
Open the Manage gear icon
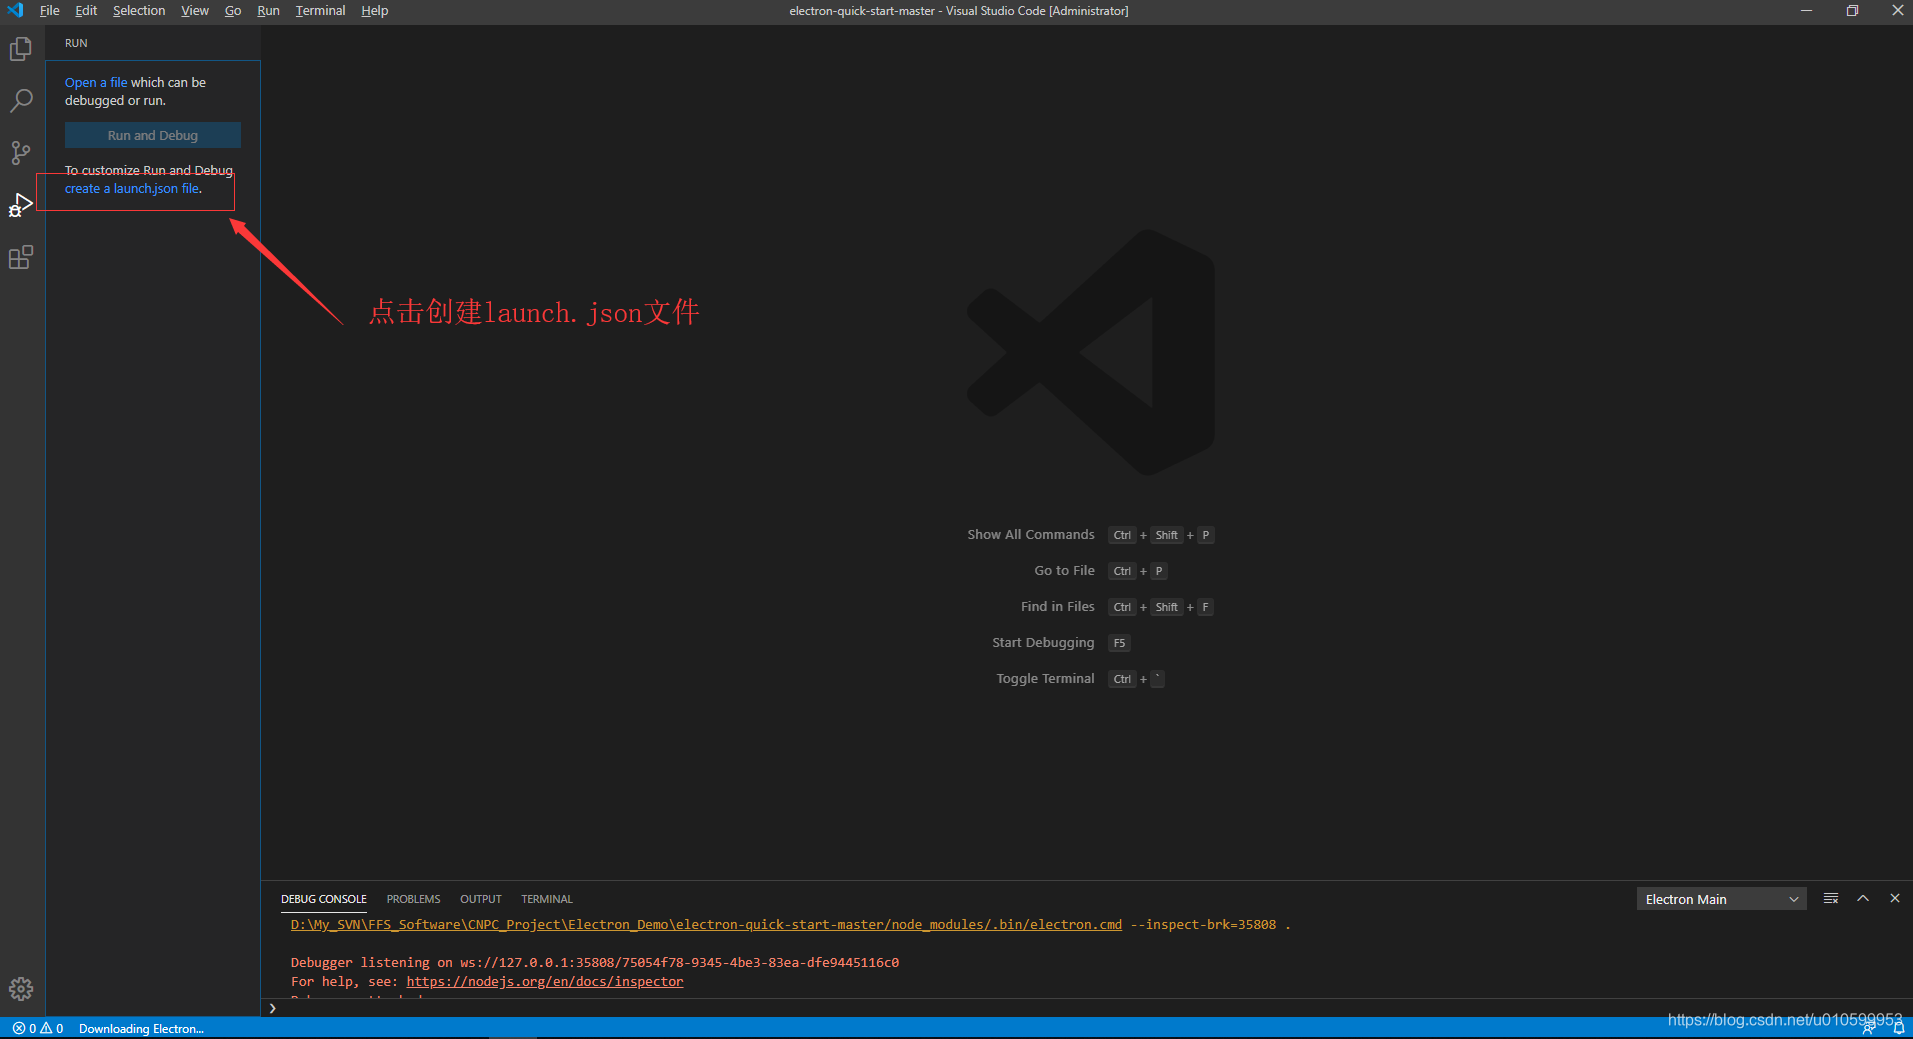point(21,989)
